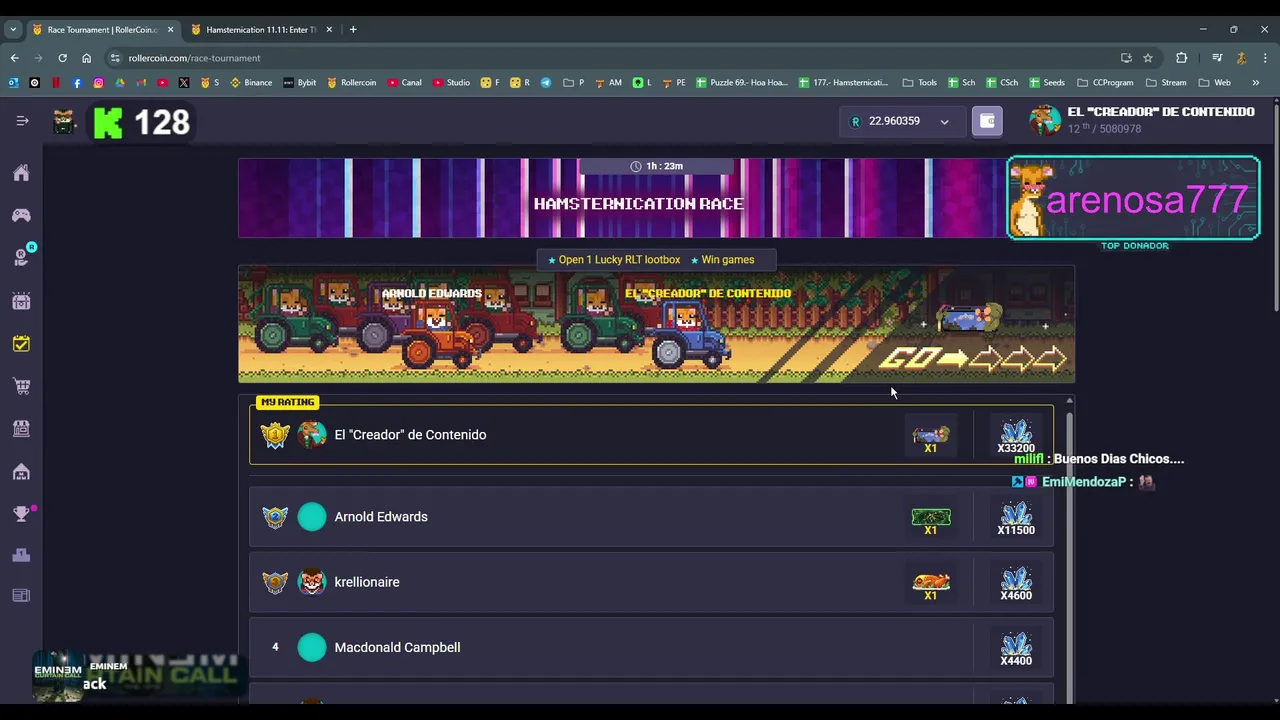Open the tab search dropdown arrow
1280x720 pixels.
tap(13, 30)
